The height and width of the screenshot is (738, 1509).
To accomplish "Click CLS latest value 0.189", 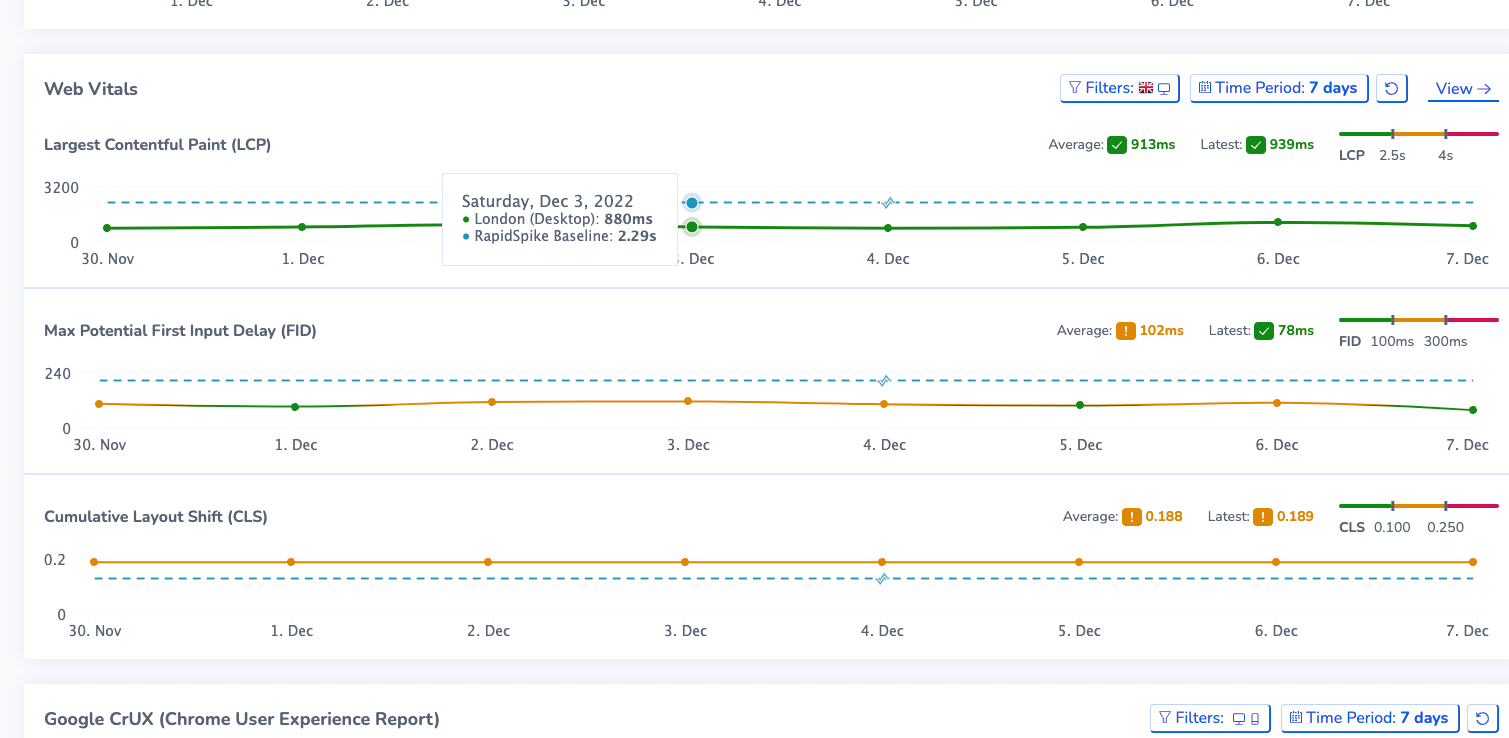I will [1296, 517].
